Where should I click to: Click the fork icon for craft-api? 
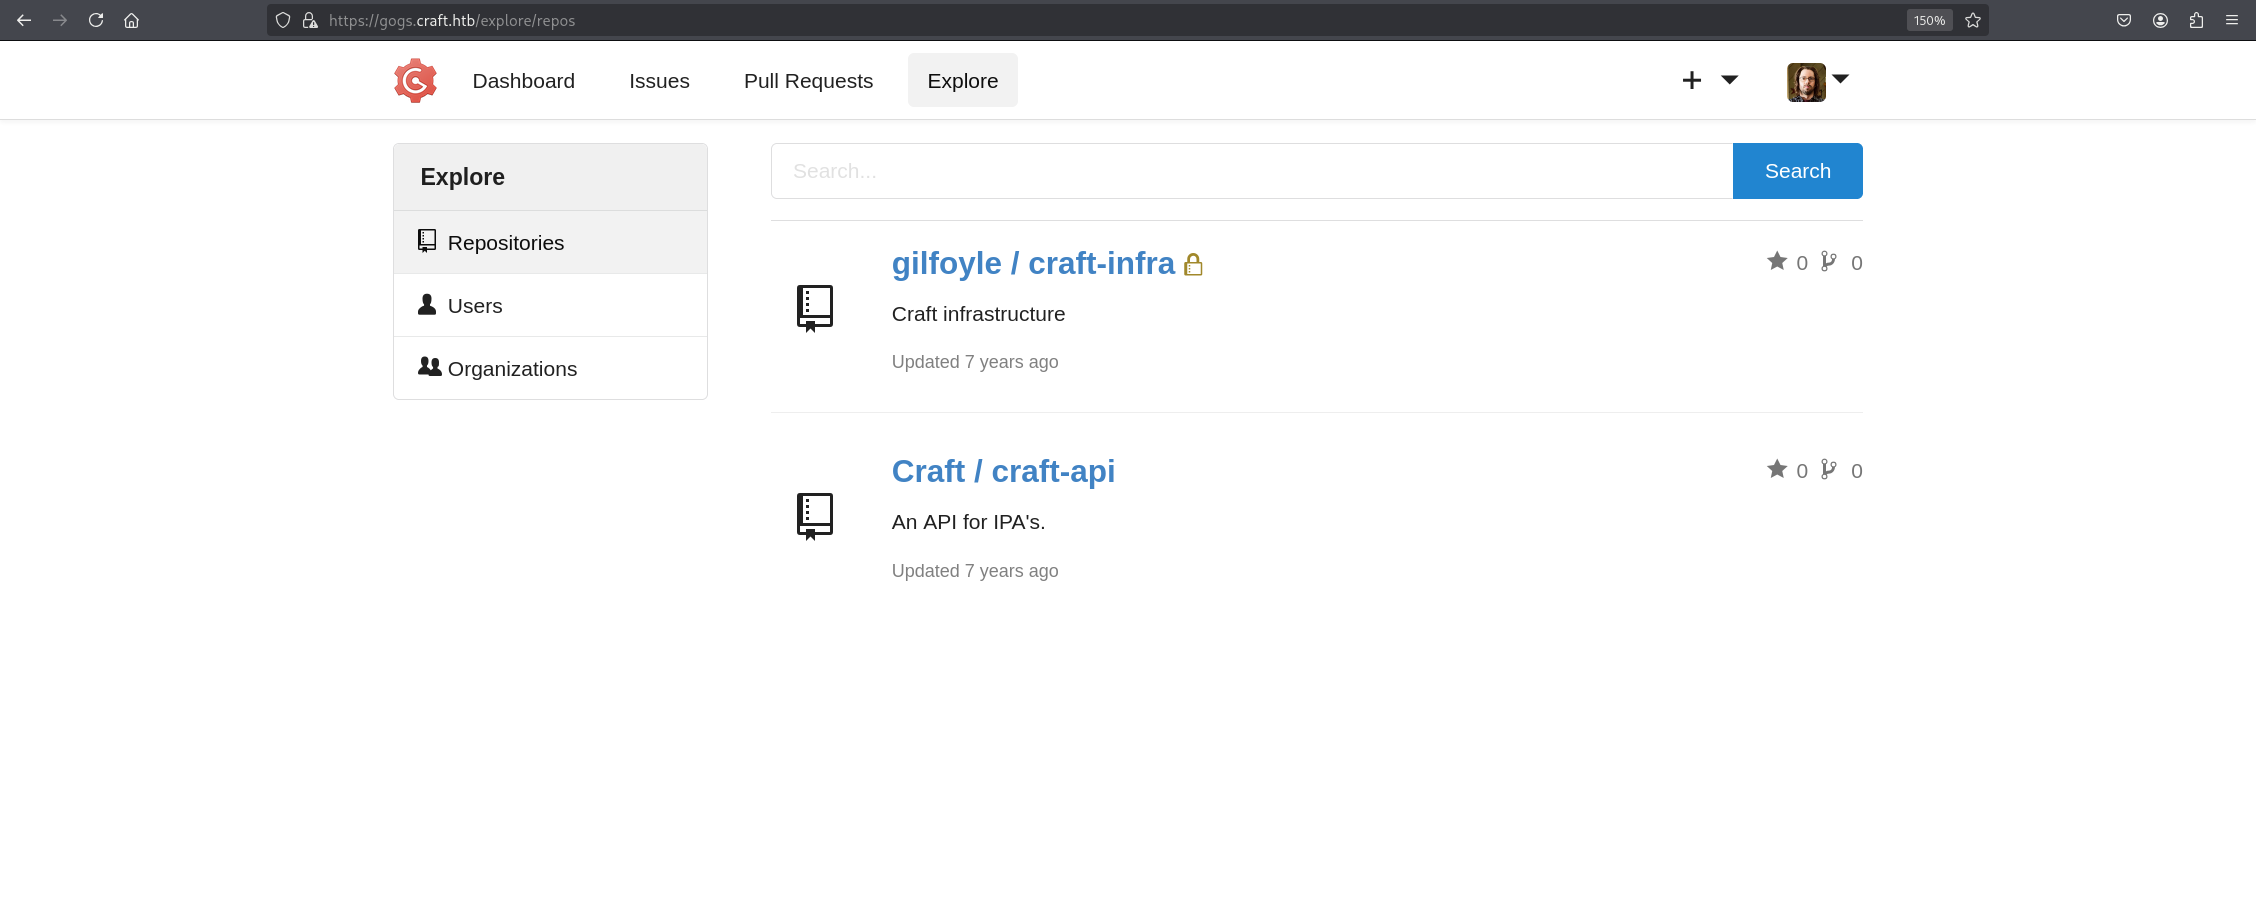(1828, 469)
